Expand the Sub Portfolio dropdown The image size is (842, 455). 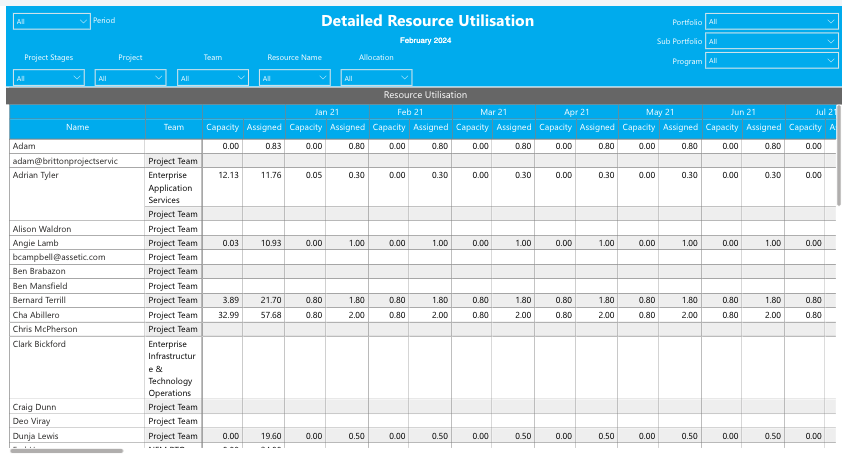771,41
